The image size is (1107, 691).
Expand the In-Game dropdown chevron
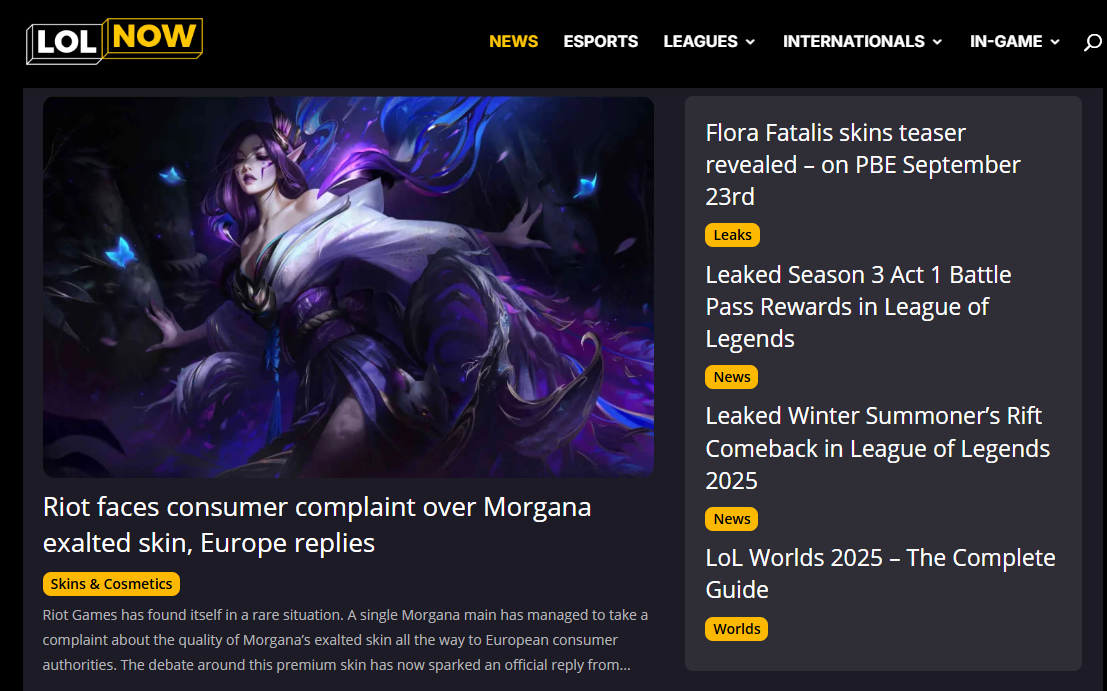tap(1055, 42)
